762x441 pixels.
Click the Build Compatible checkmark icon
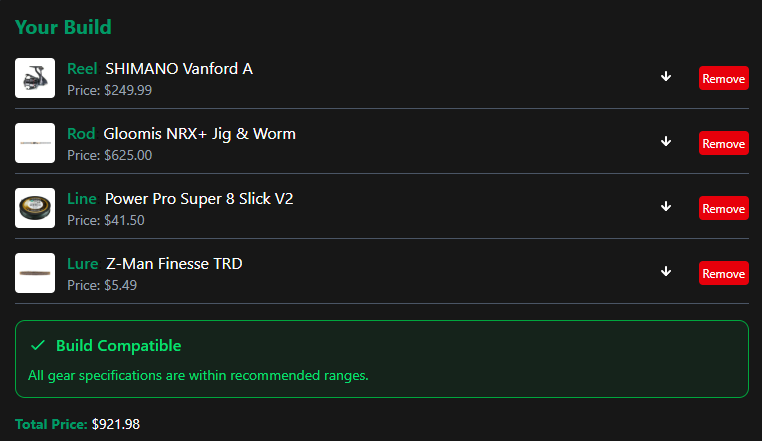coord(38,346)
